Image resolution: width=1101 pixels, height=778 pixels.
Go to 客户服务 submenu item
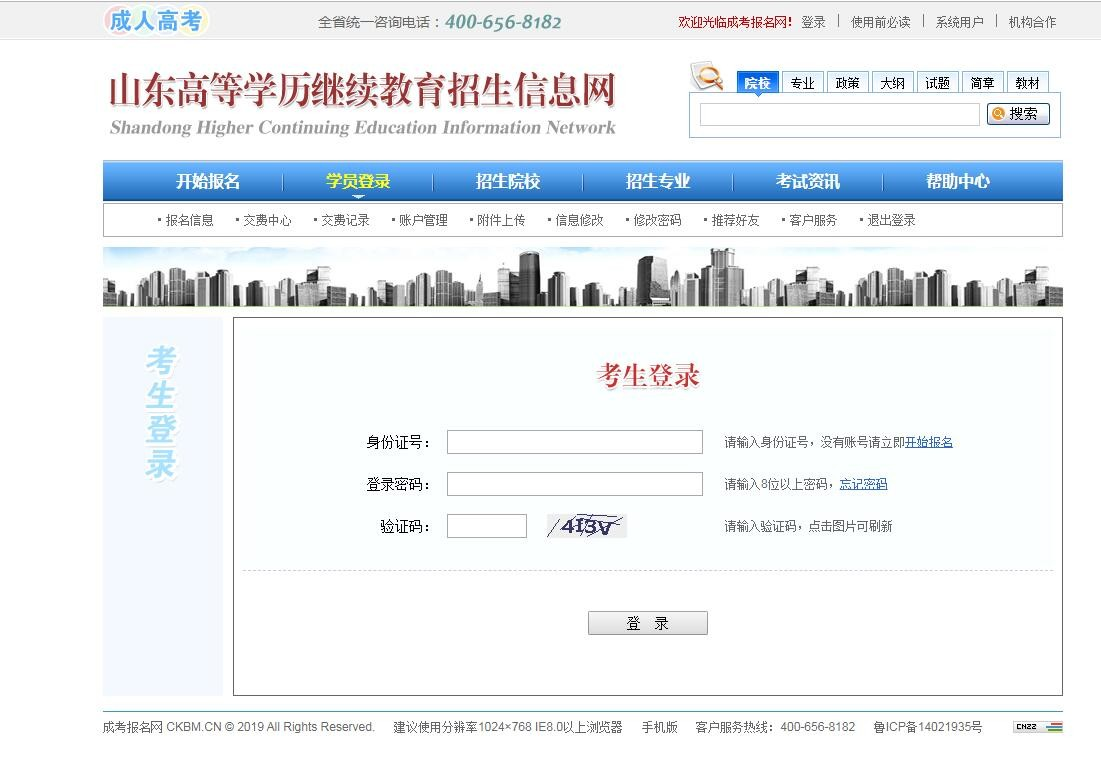[813, 220]
